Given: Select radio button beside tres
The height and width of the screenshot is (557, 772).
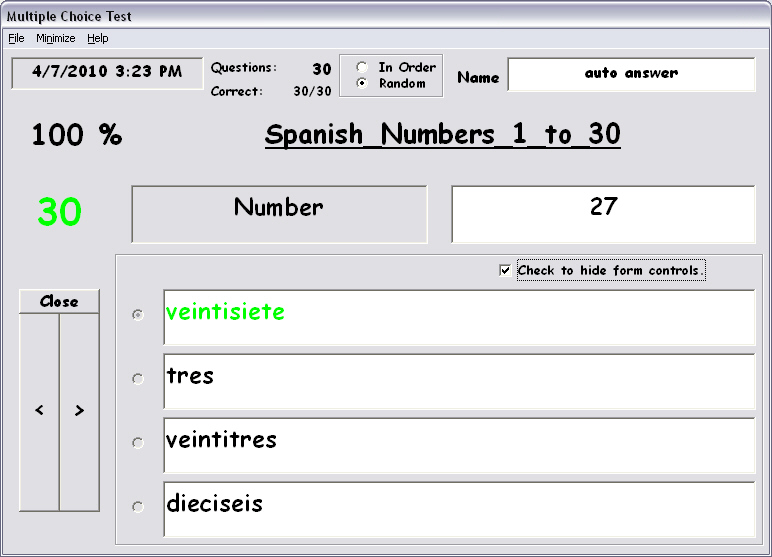Looking at the screenshot, I should coord(138,378).
